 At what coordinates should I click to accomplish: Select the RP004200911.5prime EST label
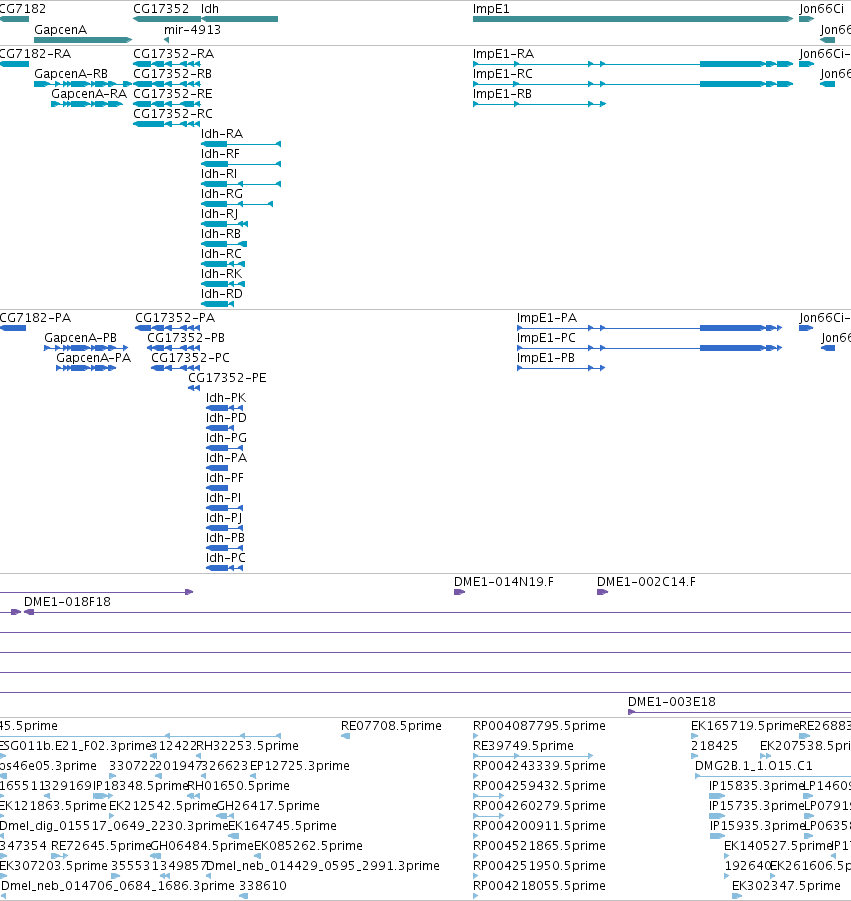(540, 826)
